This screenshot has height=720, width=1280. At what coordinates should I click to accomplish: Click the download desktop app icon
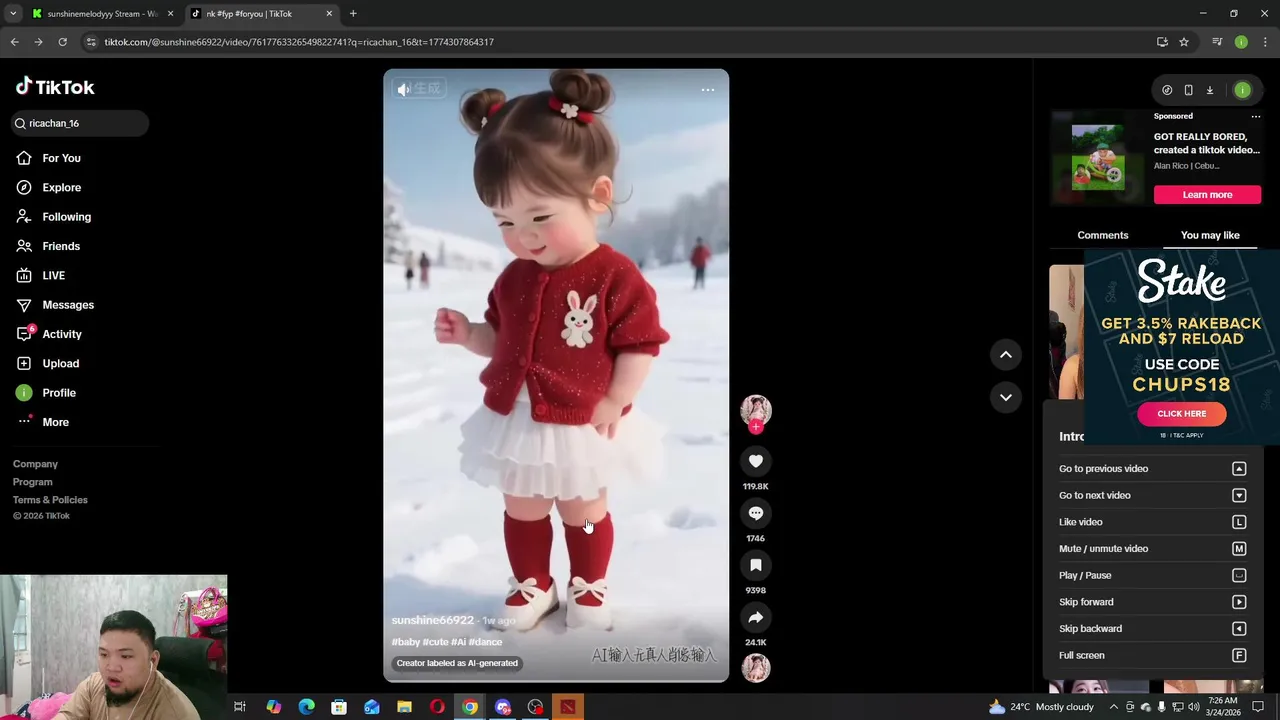click(1209, 90)
